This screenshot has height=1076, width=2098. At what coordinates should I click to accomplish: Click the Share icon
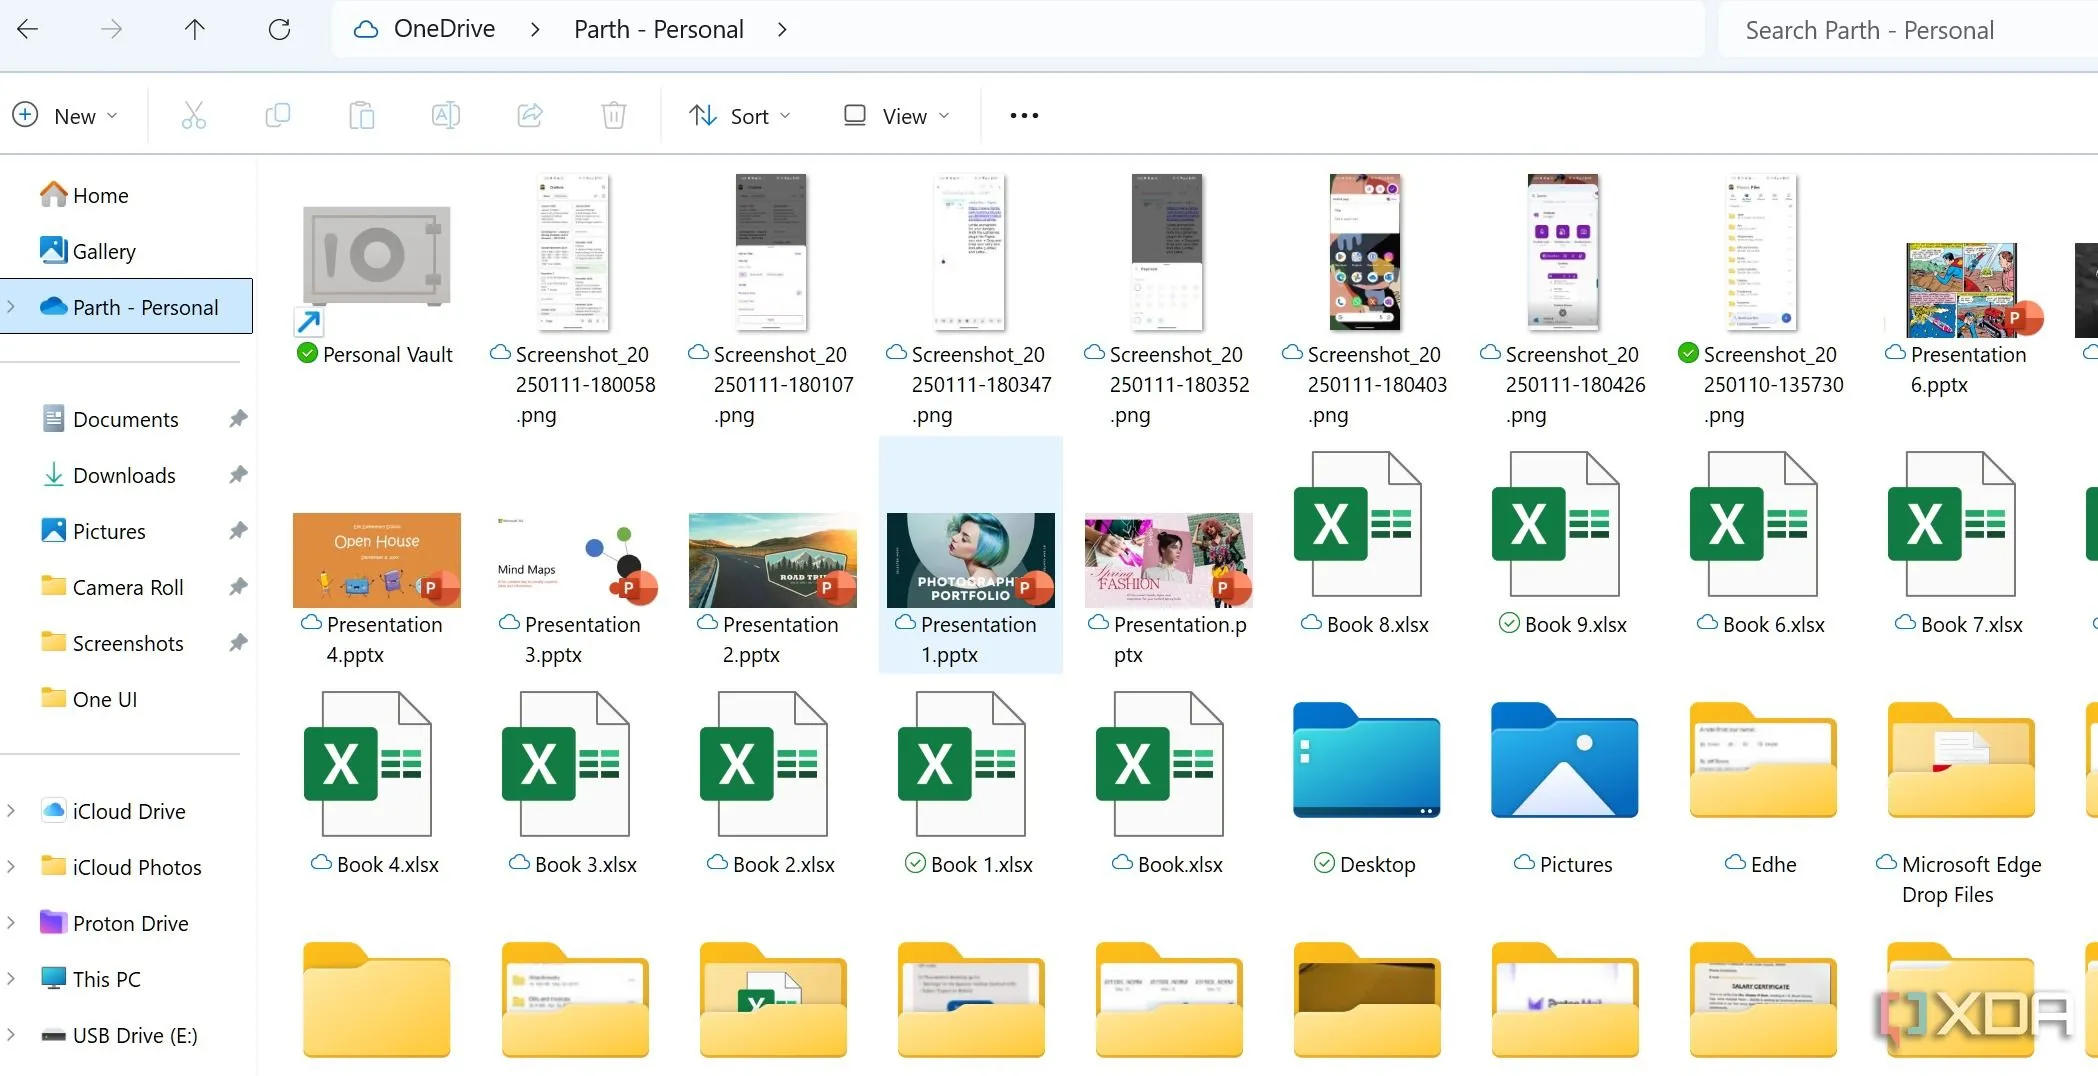click(530, 116)
